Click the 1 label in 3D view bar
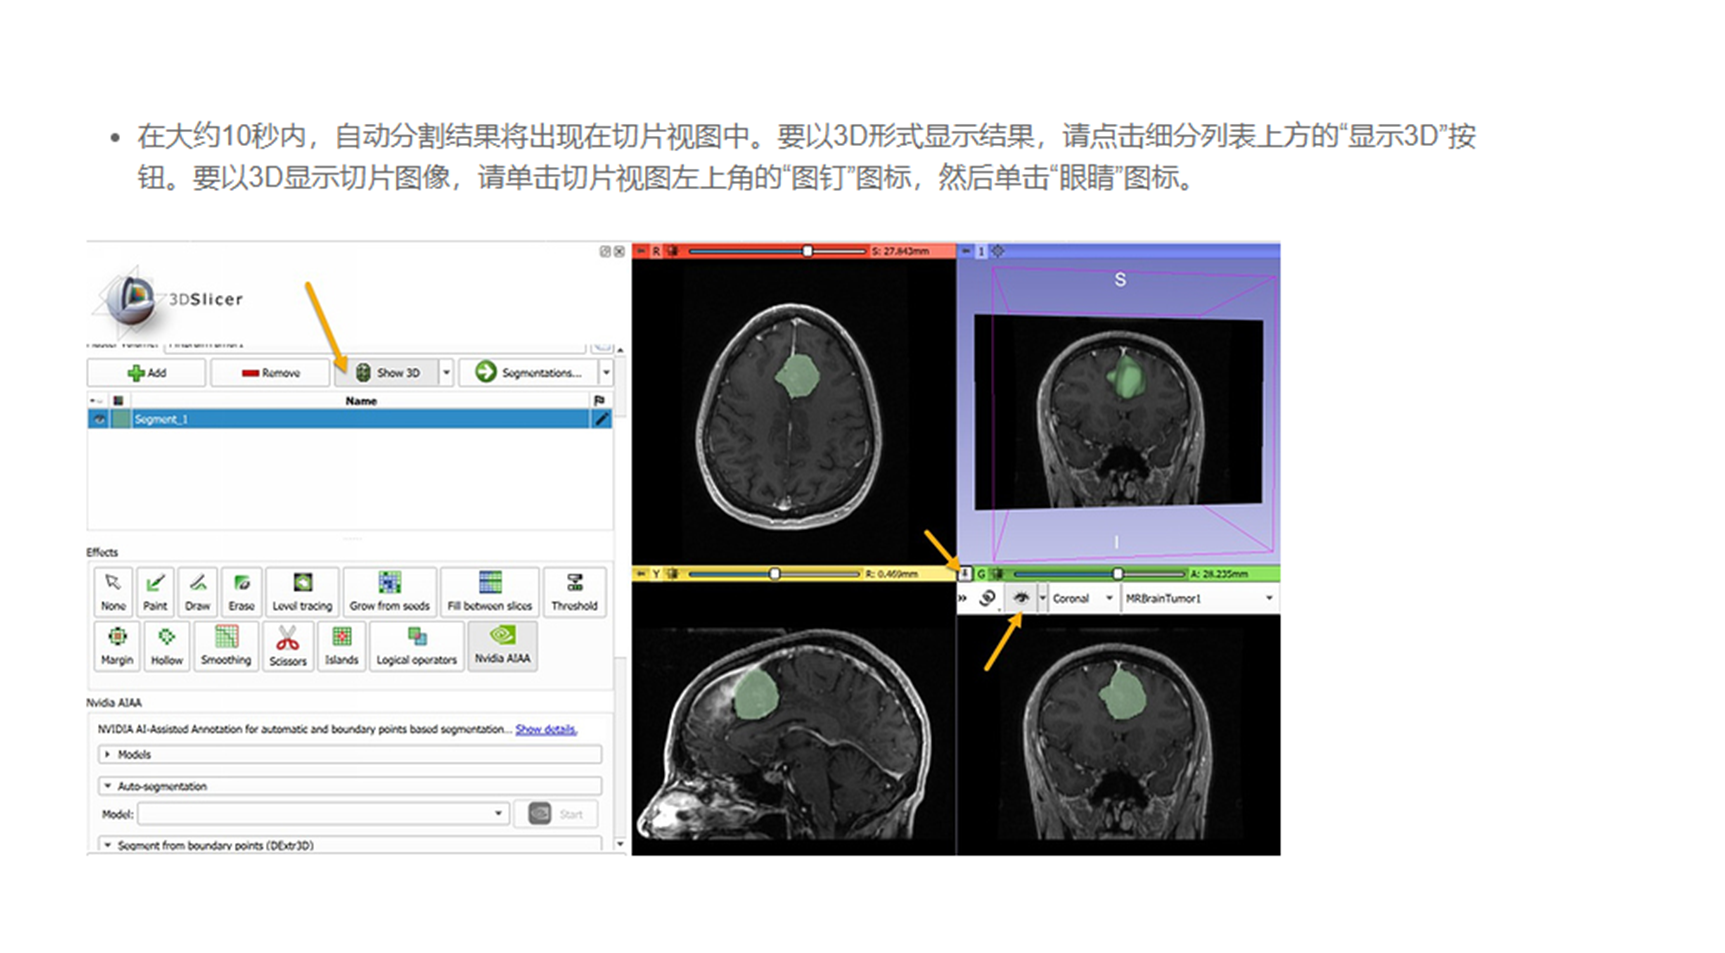The height and width of the screenshot is (953, 1725). tap(981, 251)
